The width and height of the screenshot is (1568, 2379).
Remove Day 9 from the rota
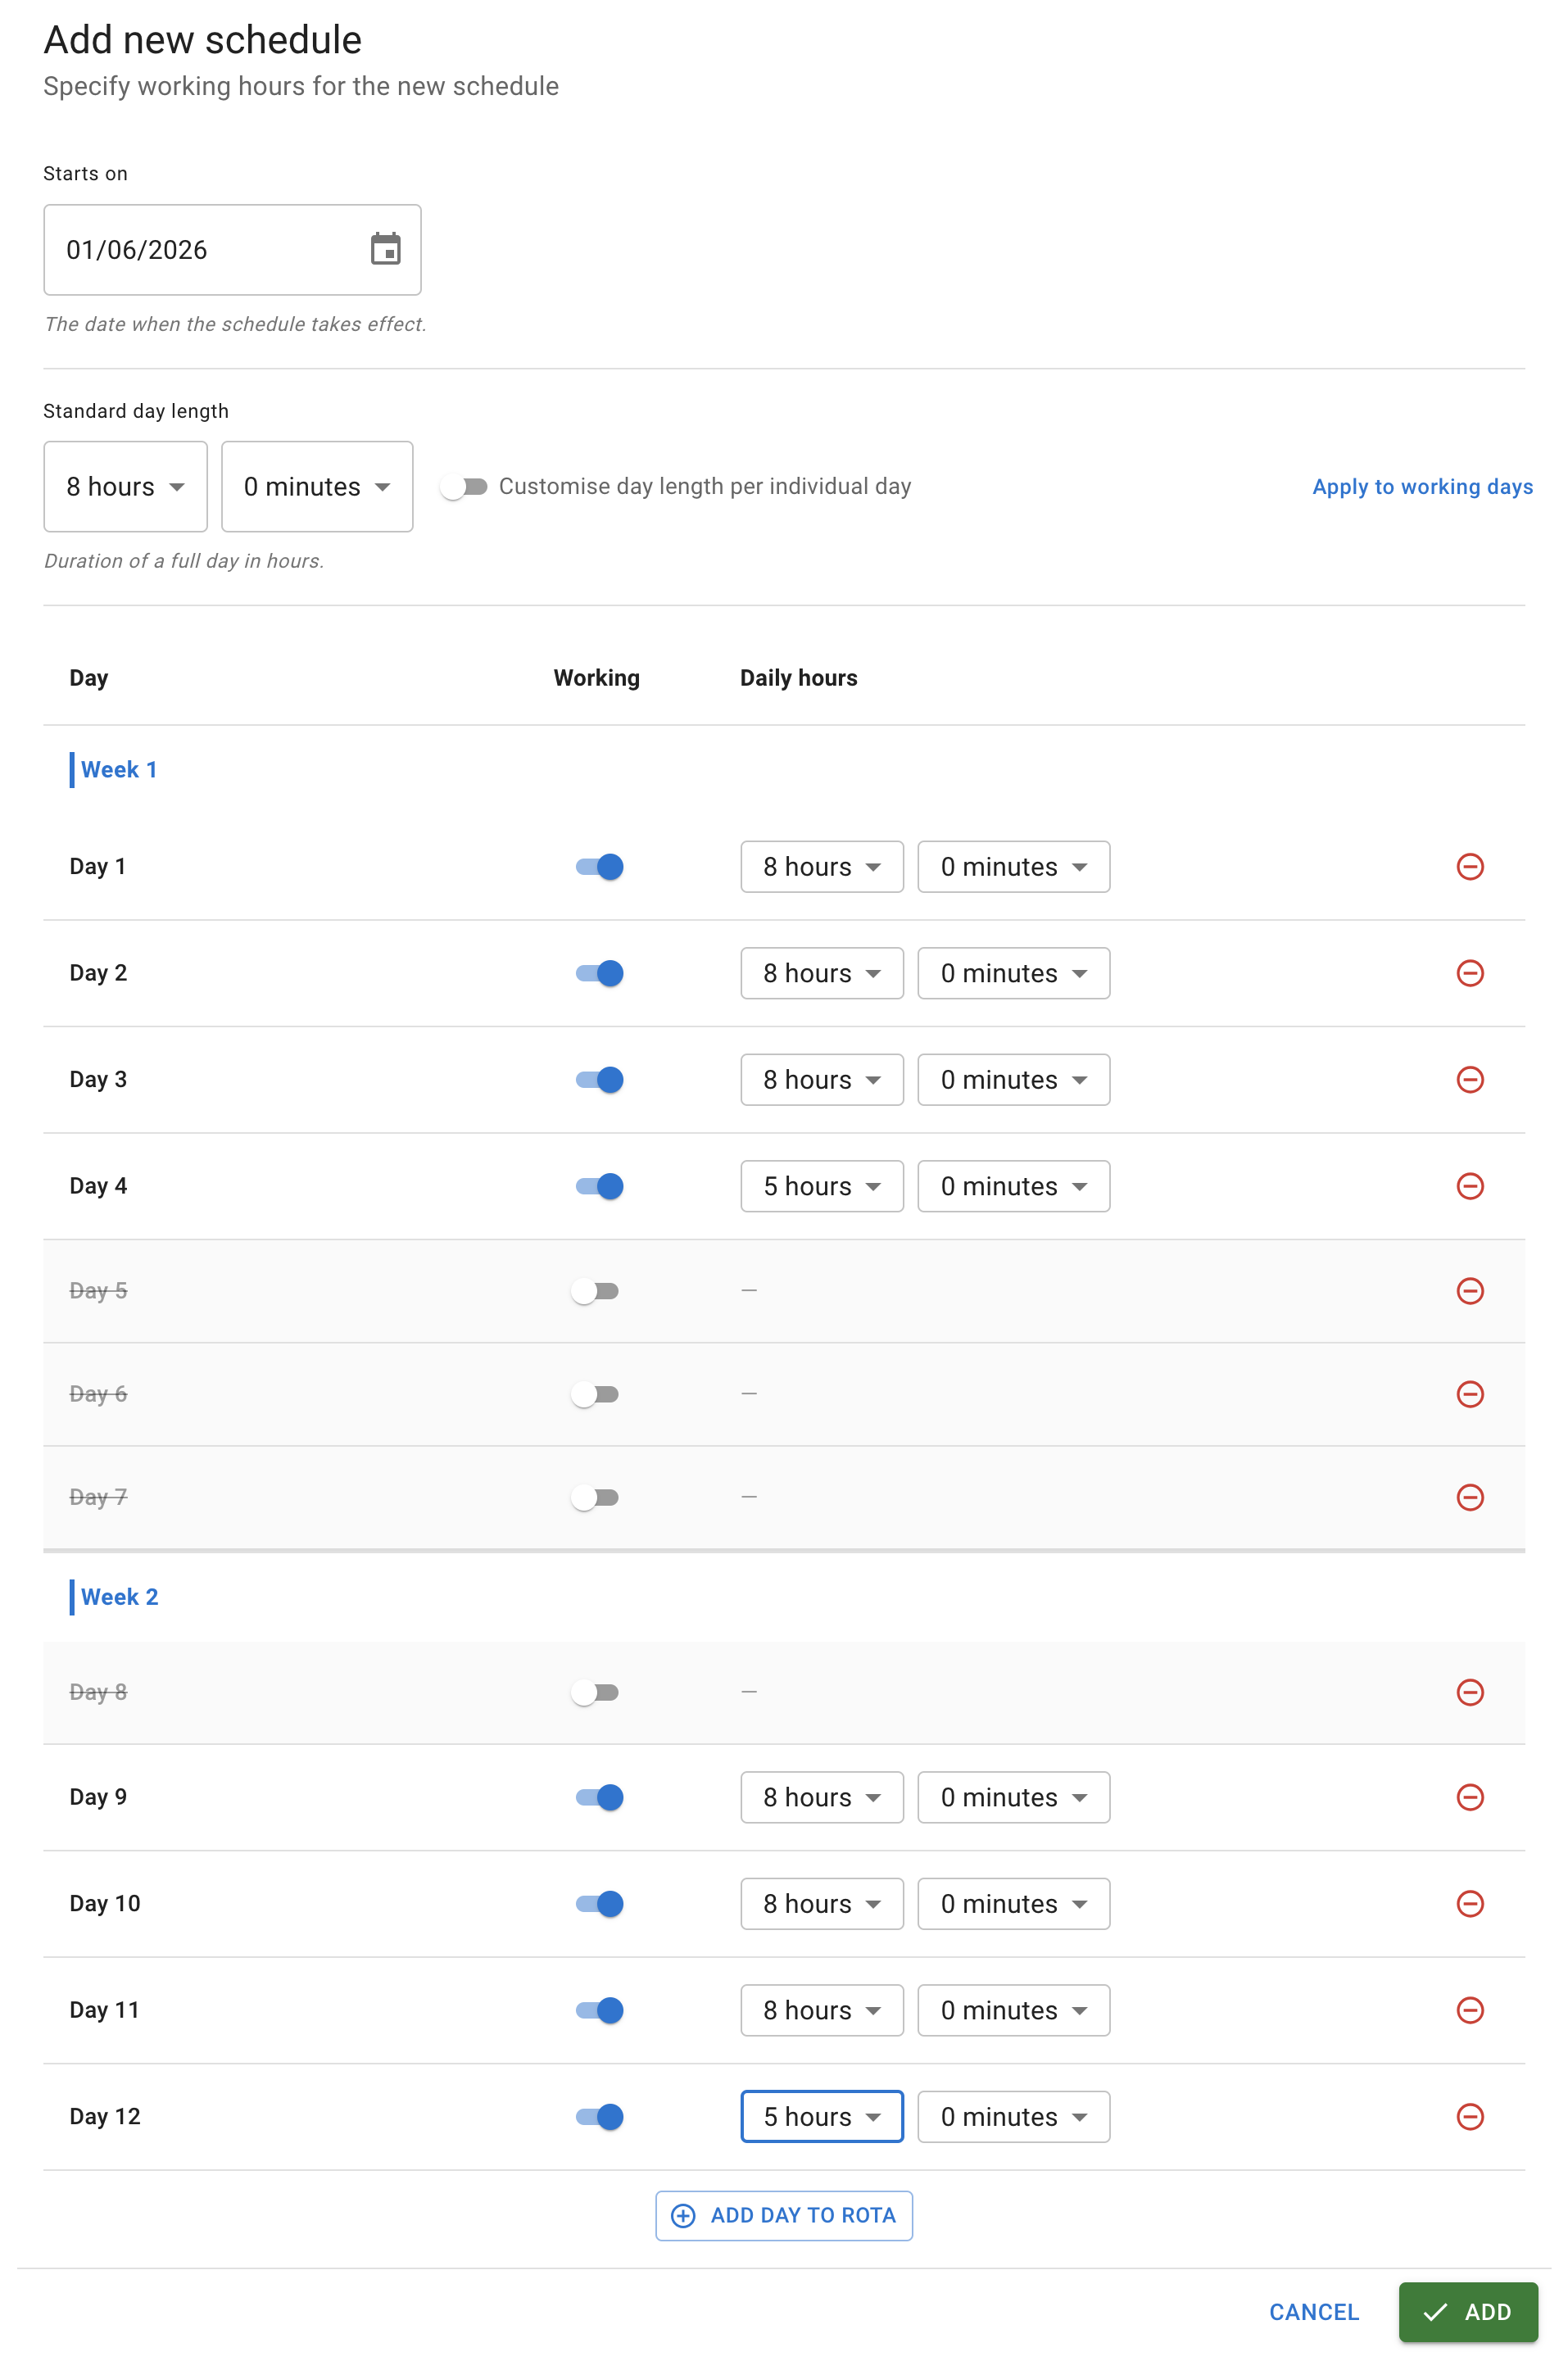(x=1469, y=1797)
